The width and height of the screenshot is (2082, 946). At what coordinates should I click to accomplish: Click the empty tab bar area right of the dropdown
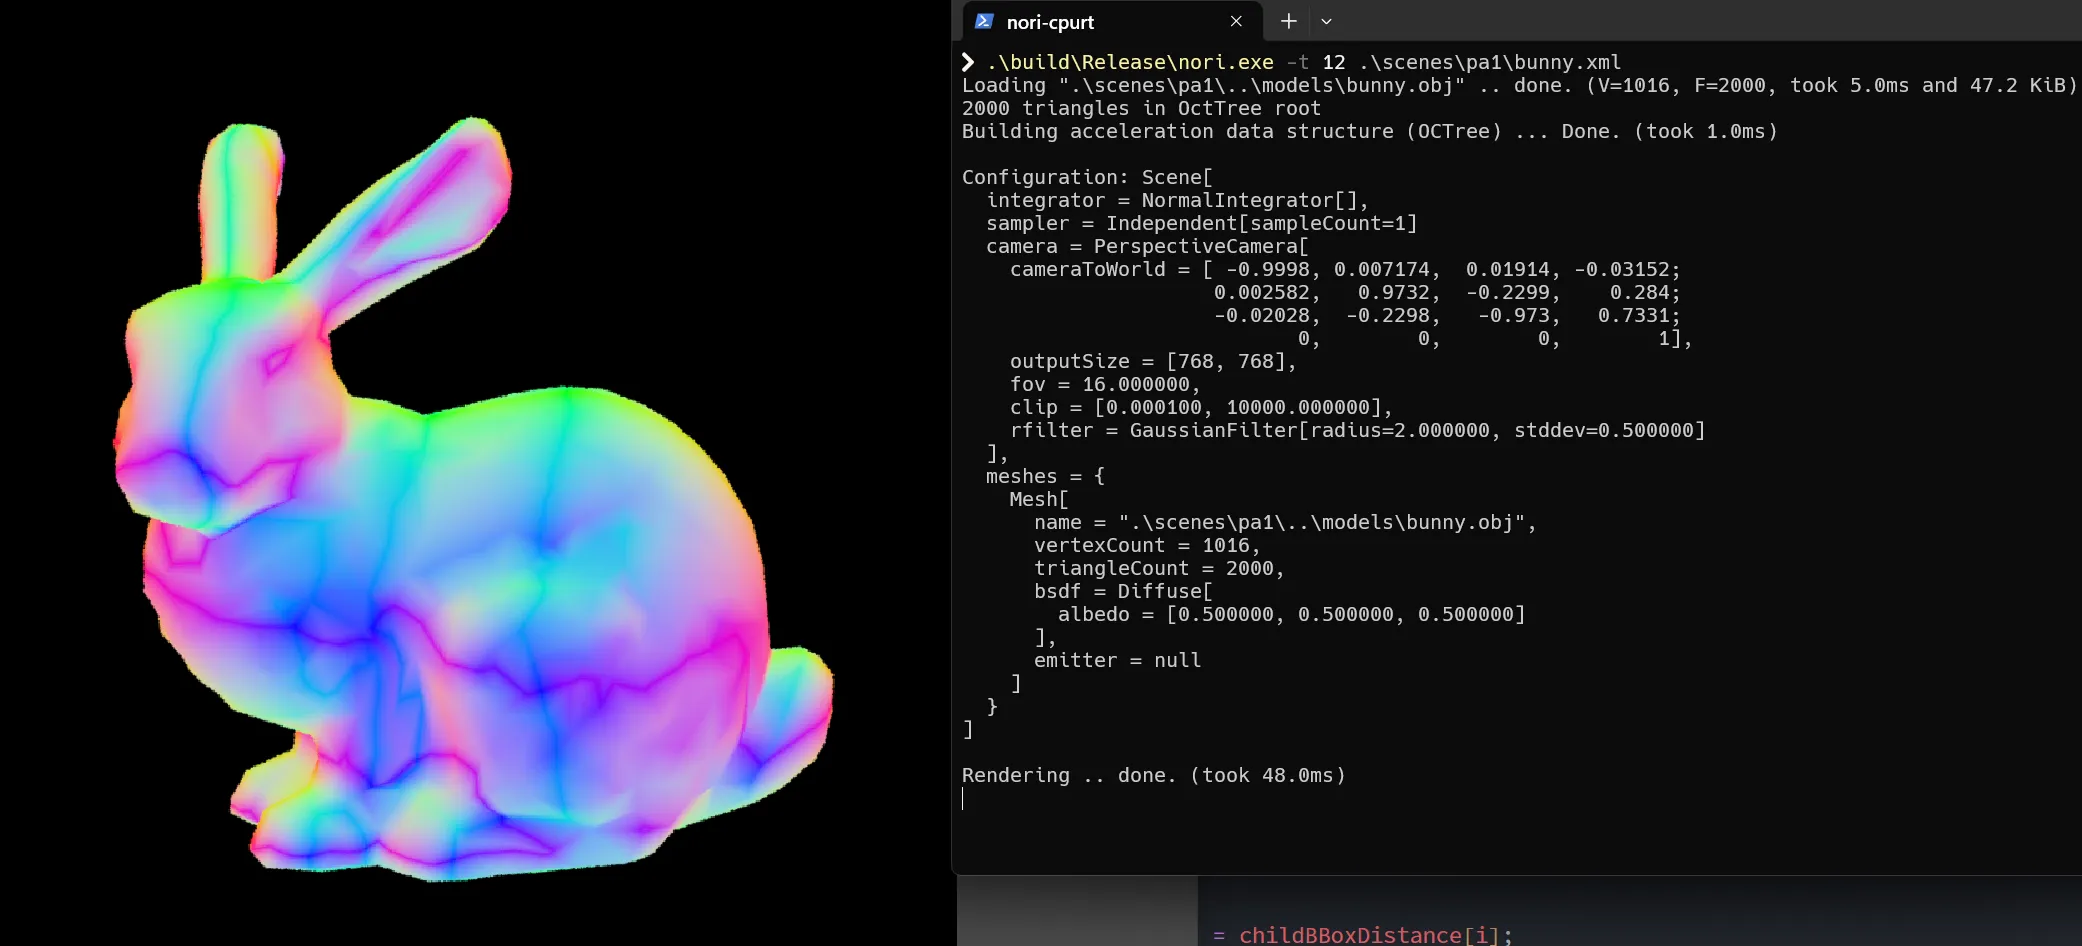click(x=1700, y=21)
